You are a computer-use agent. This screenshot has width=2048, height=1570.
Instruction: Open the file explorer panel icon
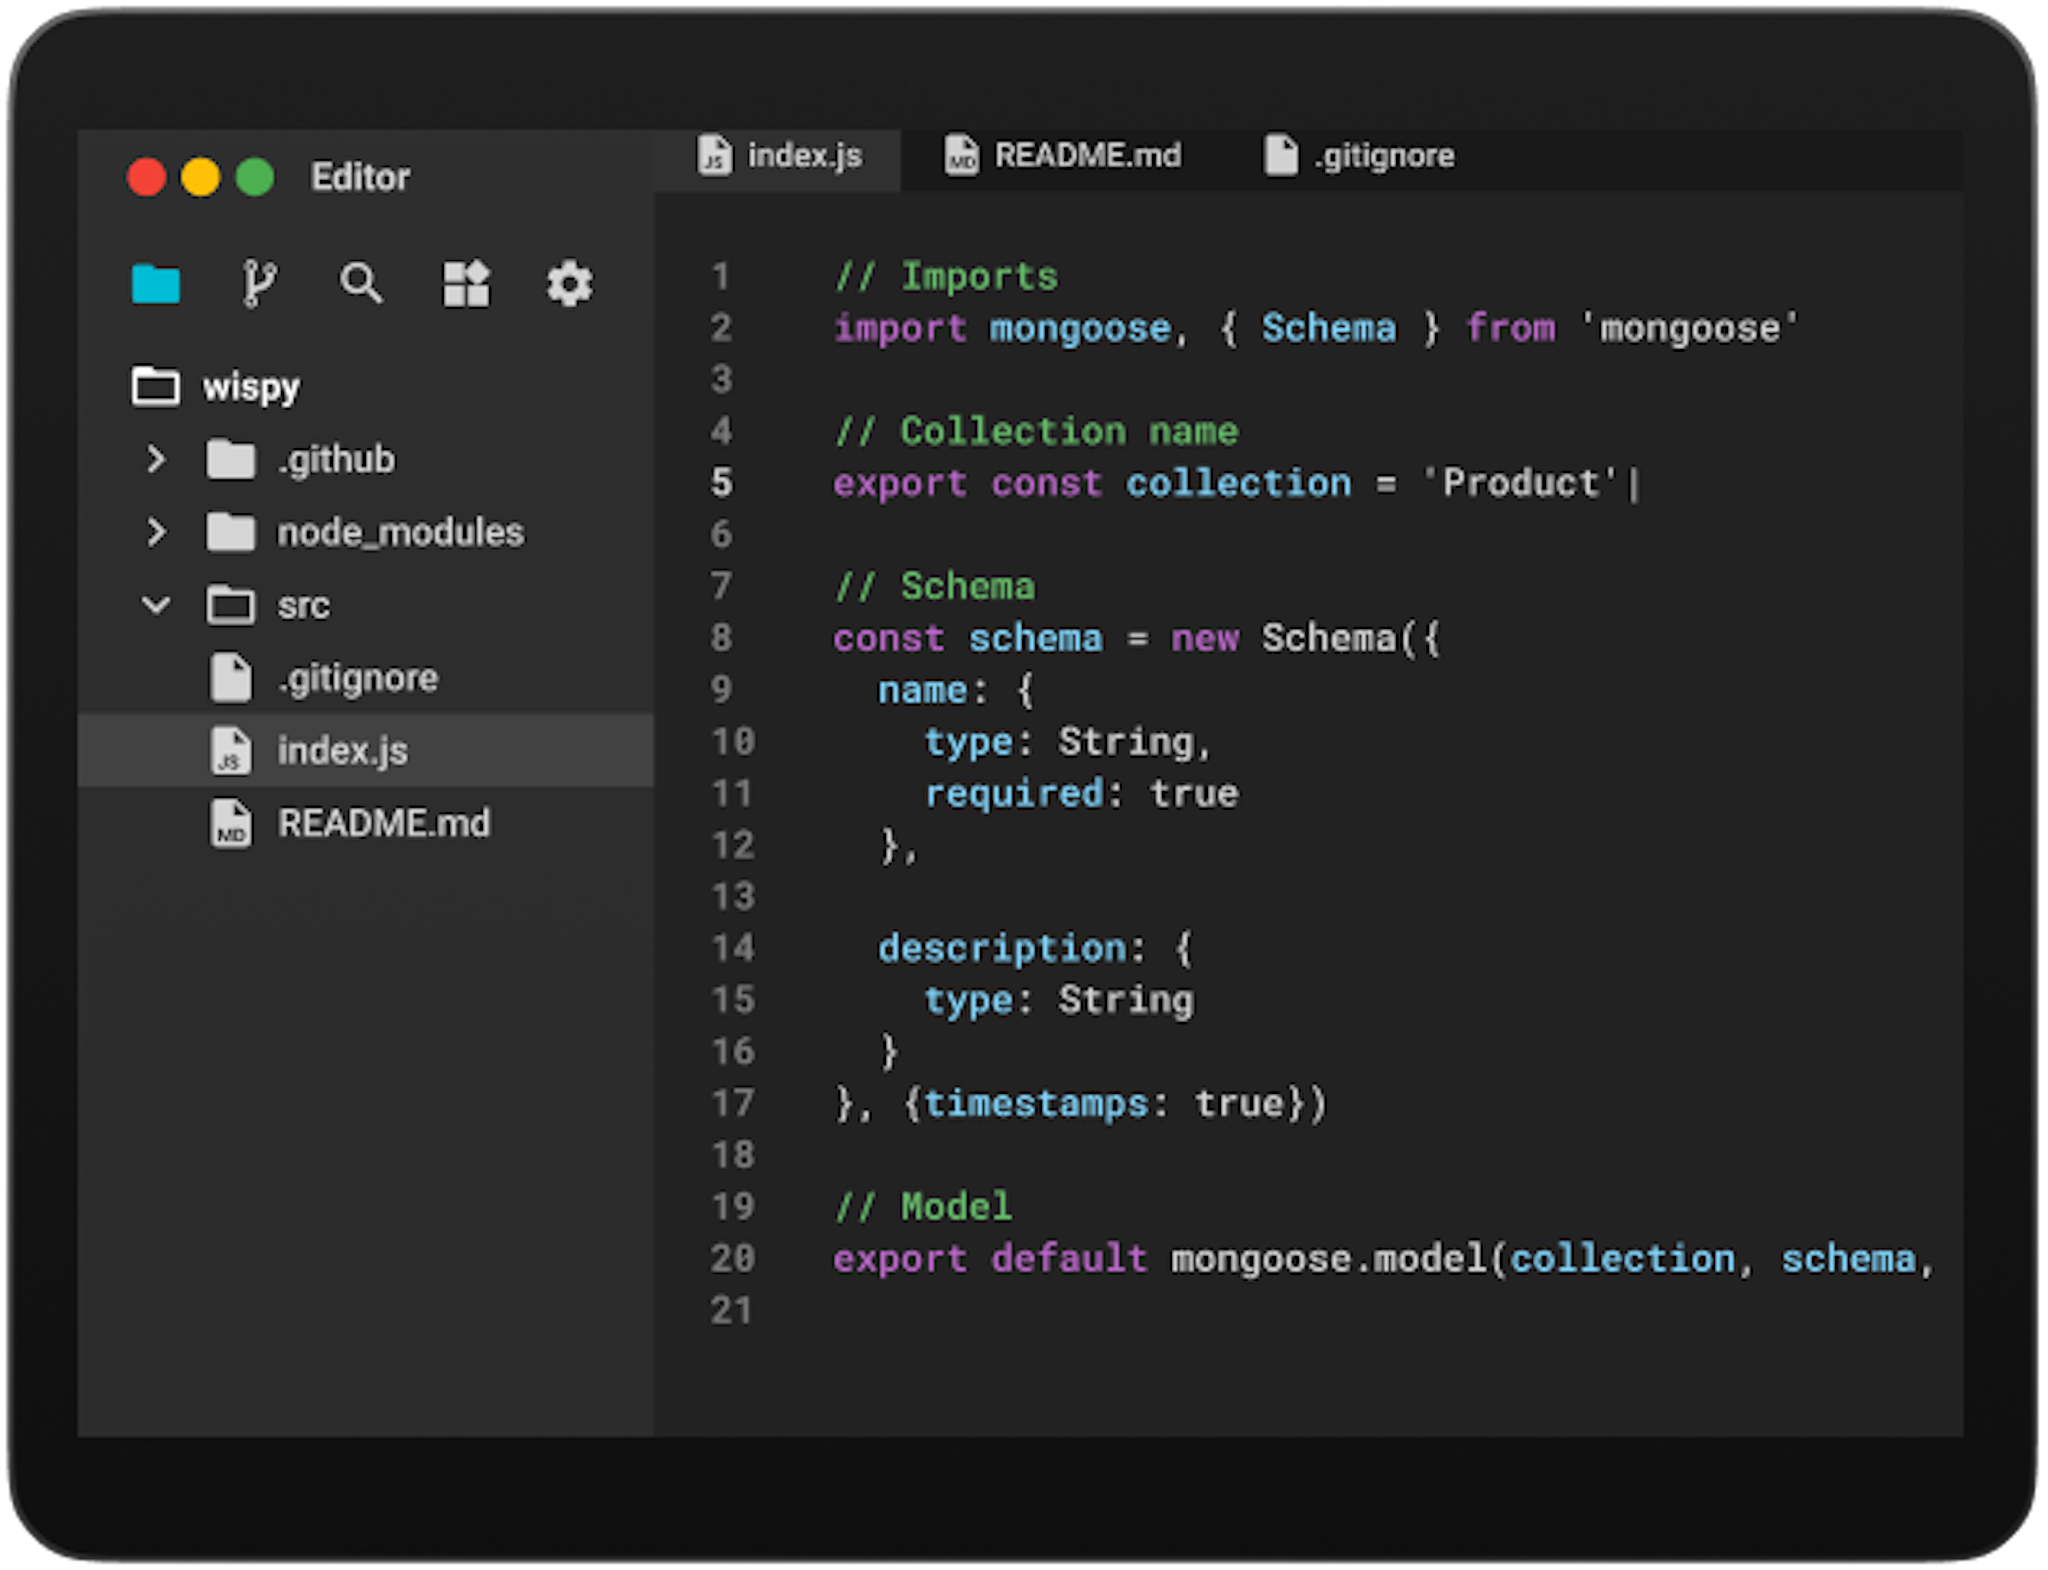(155, 283)
